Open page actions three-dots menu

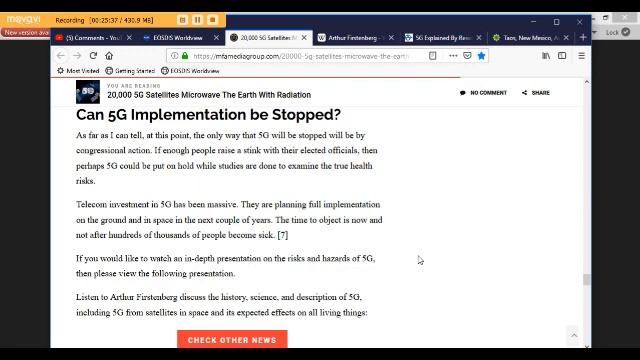point(453,56)
